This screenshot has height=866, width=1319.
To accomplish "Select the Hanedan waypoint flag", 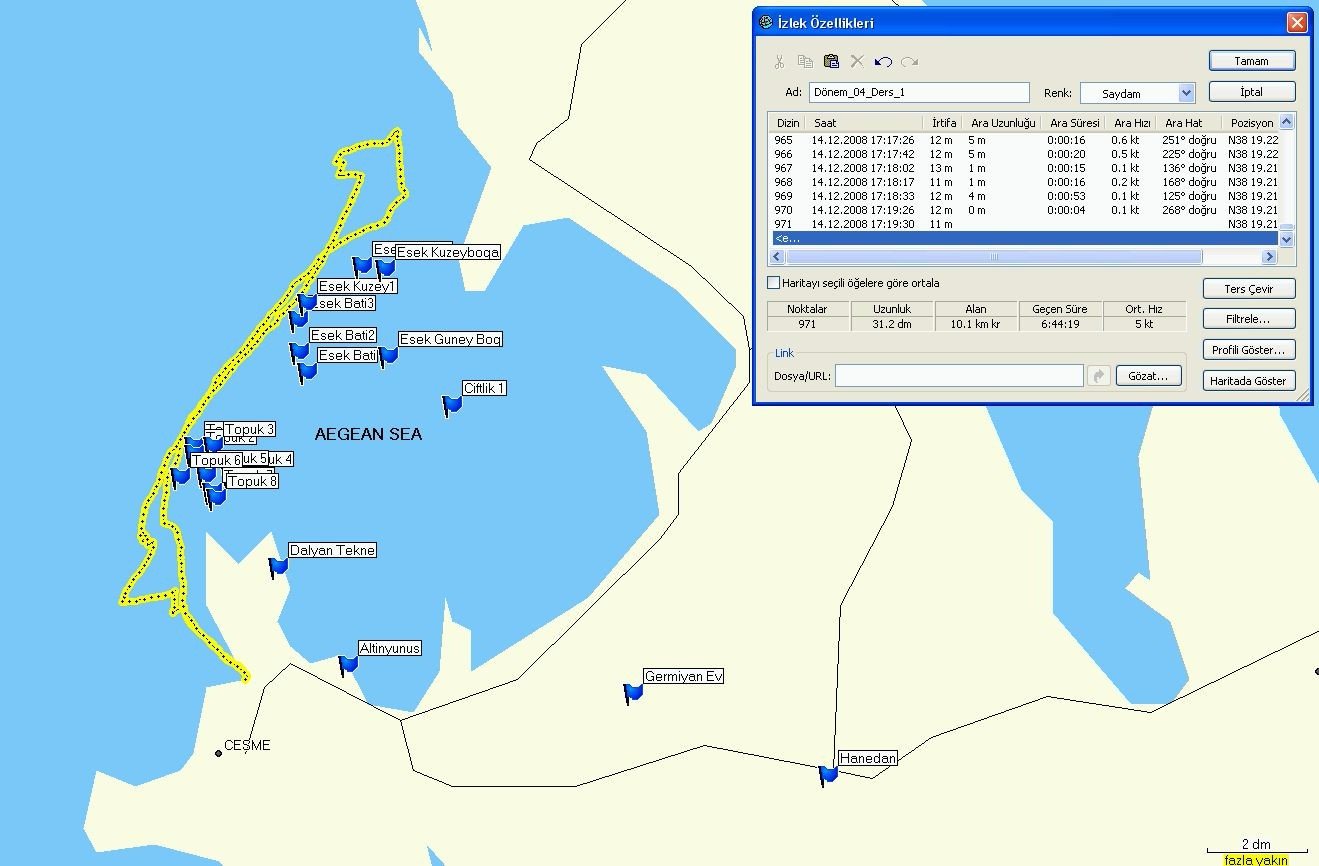I will pyautogui.click(x=827, y=774).
